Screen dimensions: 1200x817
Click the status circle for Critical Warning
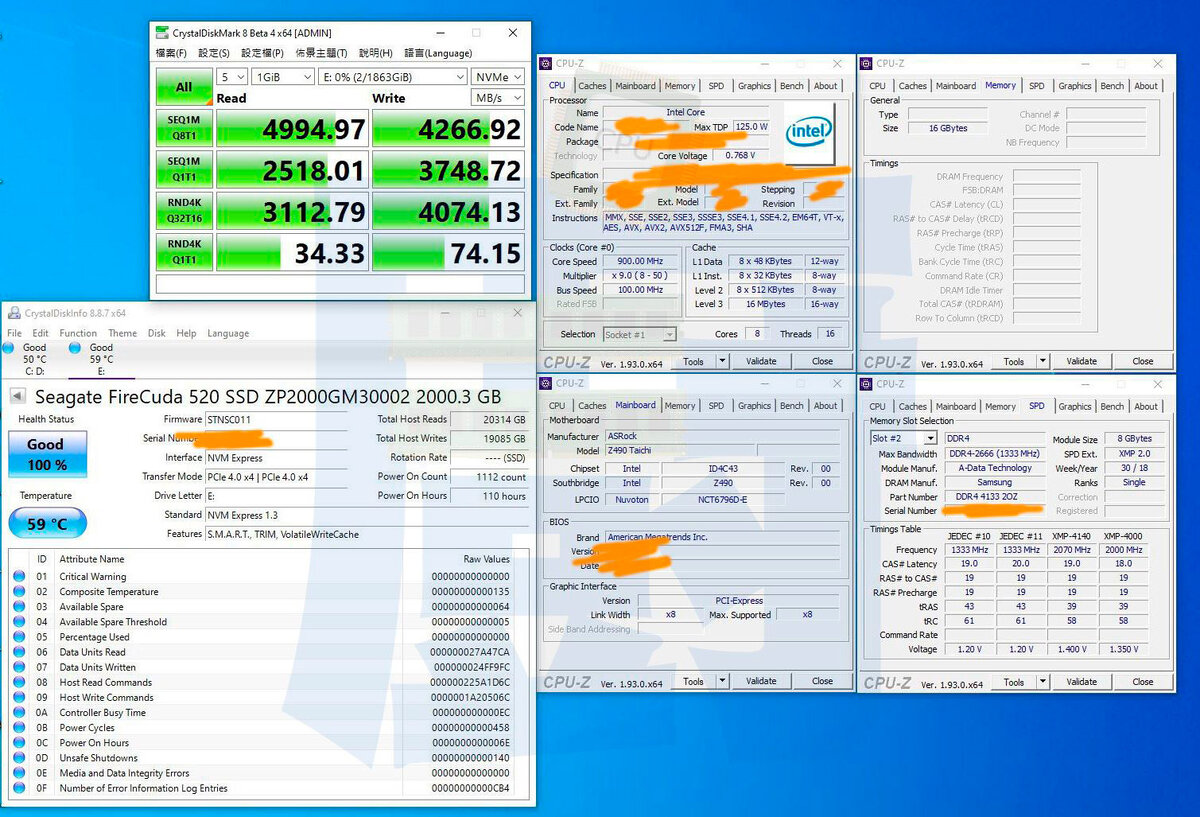[x=19, y=577]
